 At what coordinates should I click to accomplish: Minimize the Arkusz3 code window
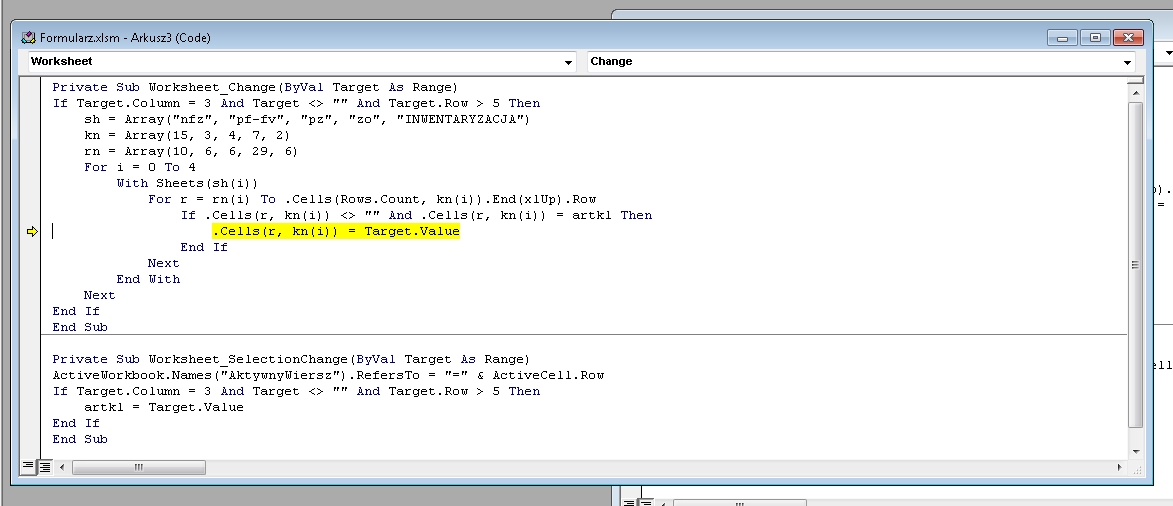[1062, 37]
